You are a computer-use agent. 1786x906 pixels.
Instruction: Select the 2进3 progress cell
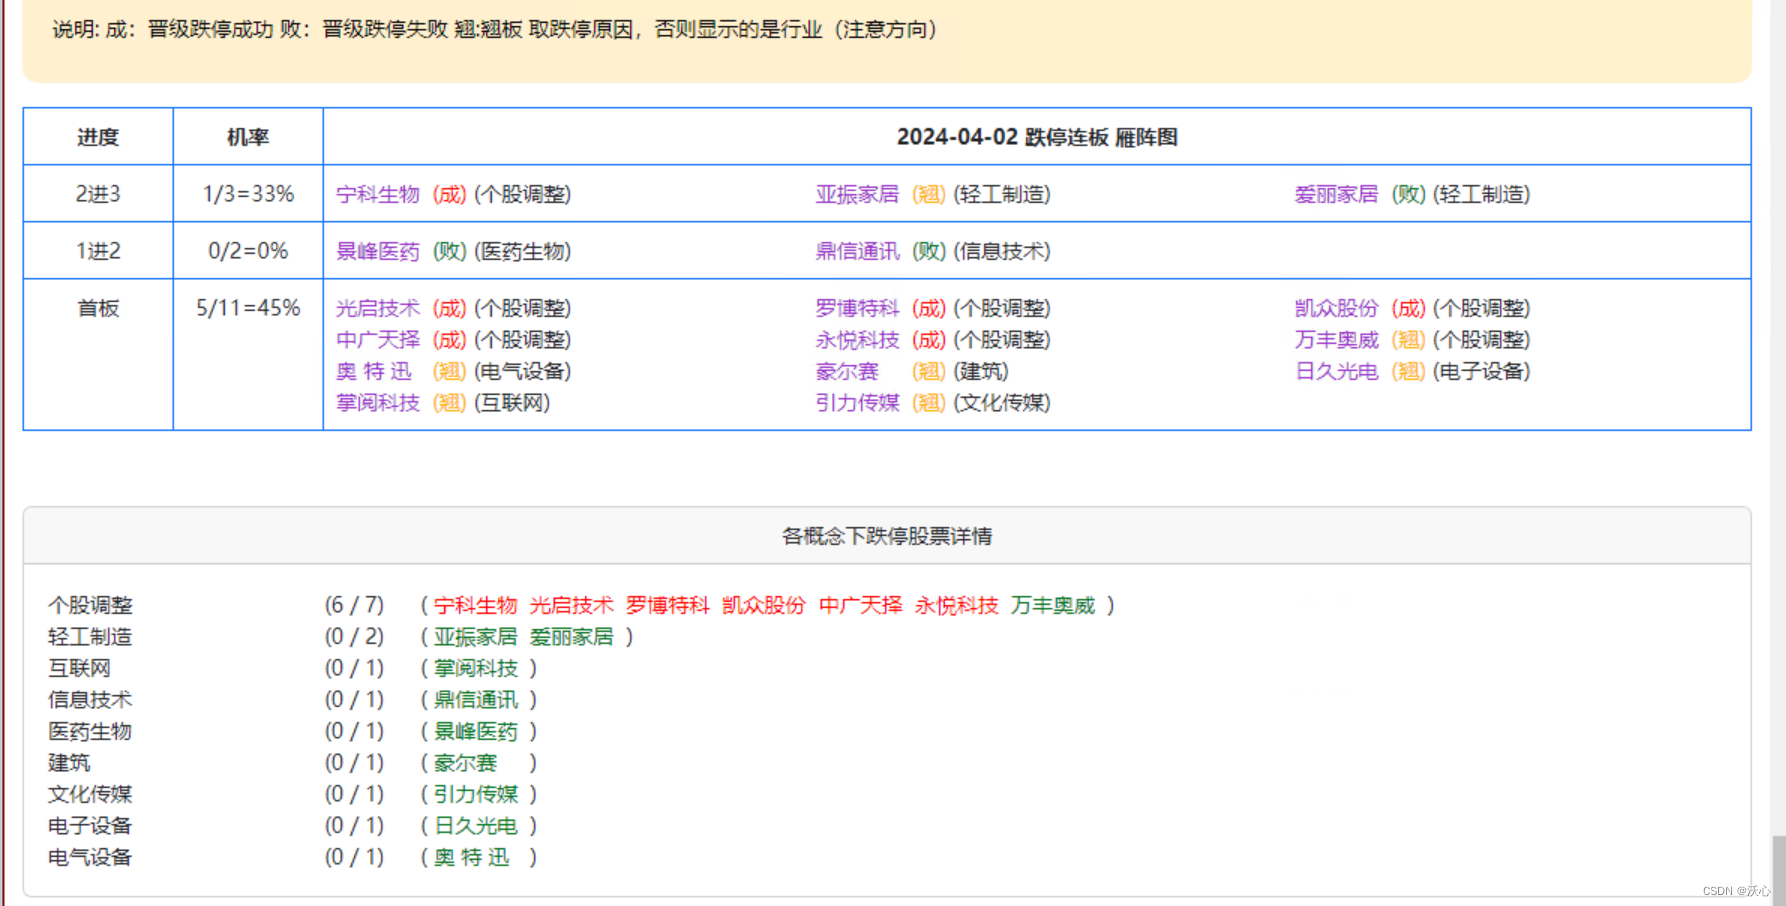98,194
